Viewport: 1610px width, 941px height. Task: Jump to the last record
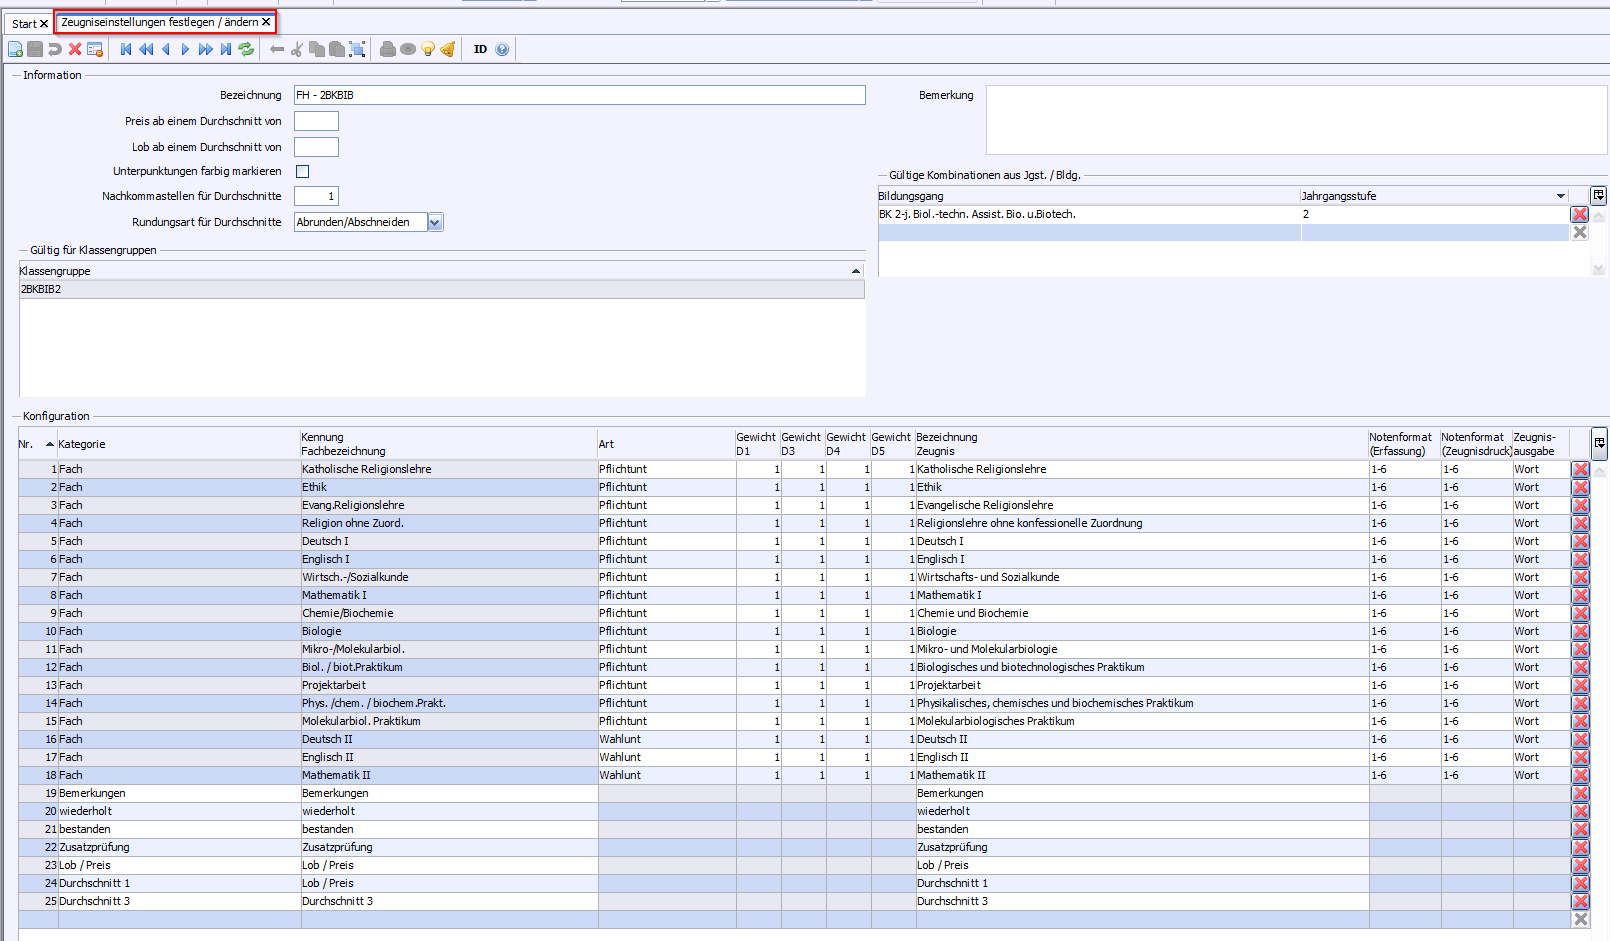(226, 49)
